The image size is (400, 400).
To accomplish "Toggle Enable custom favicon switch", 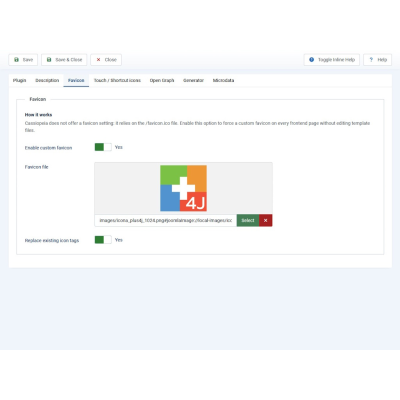I will [x=103, y=147].
